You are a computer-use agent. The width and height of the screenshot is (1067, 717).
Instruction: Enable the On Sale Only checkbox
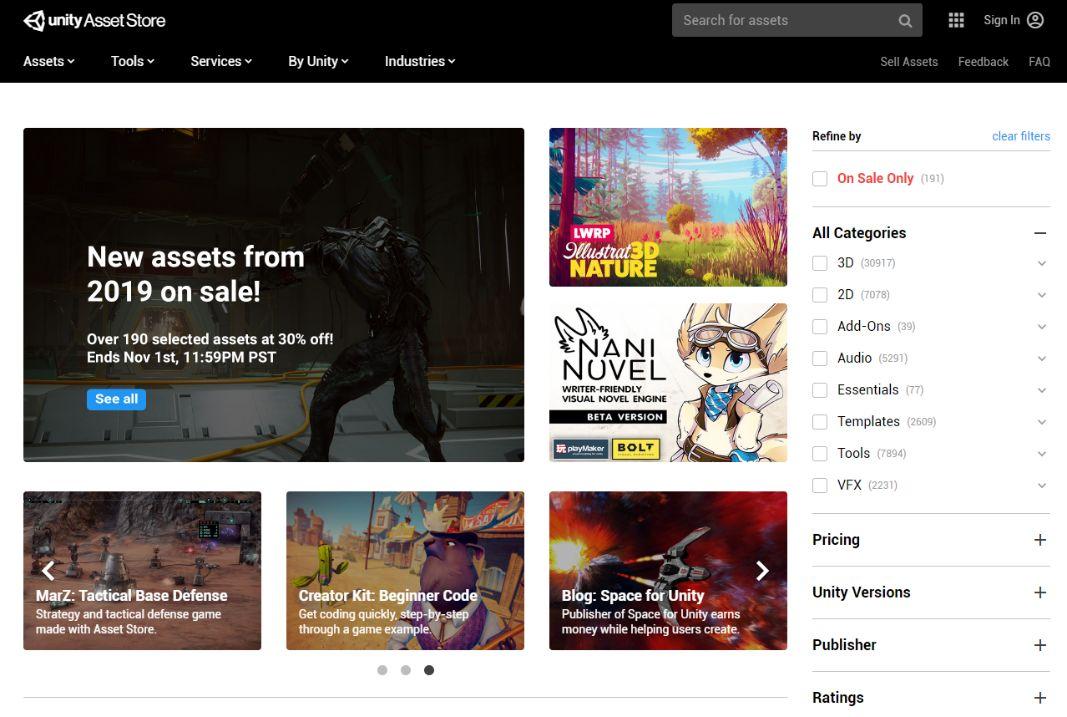tap(820, 179)
